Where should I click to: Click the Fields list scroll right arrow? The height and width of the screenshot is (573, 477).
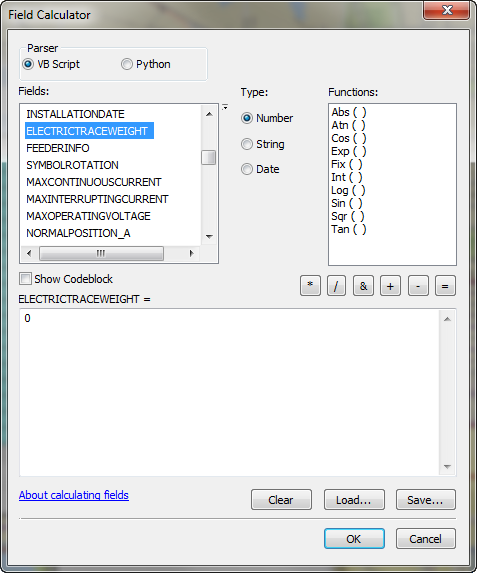click(x=191, y=253)
